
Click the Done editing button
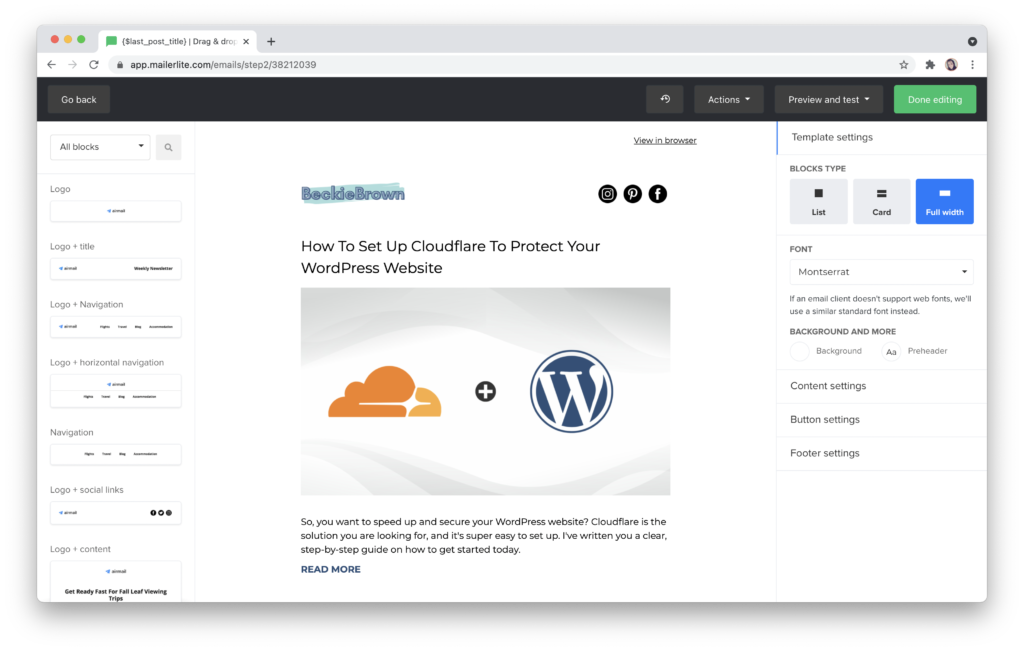click(935, 99)
